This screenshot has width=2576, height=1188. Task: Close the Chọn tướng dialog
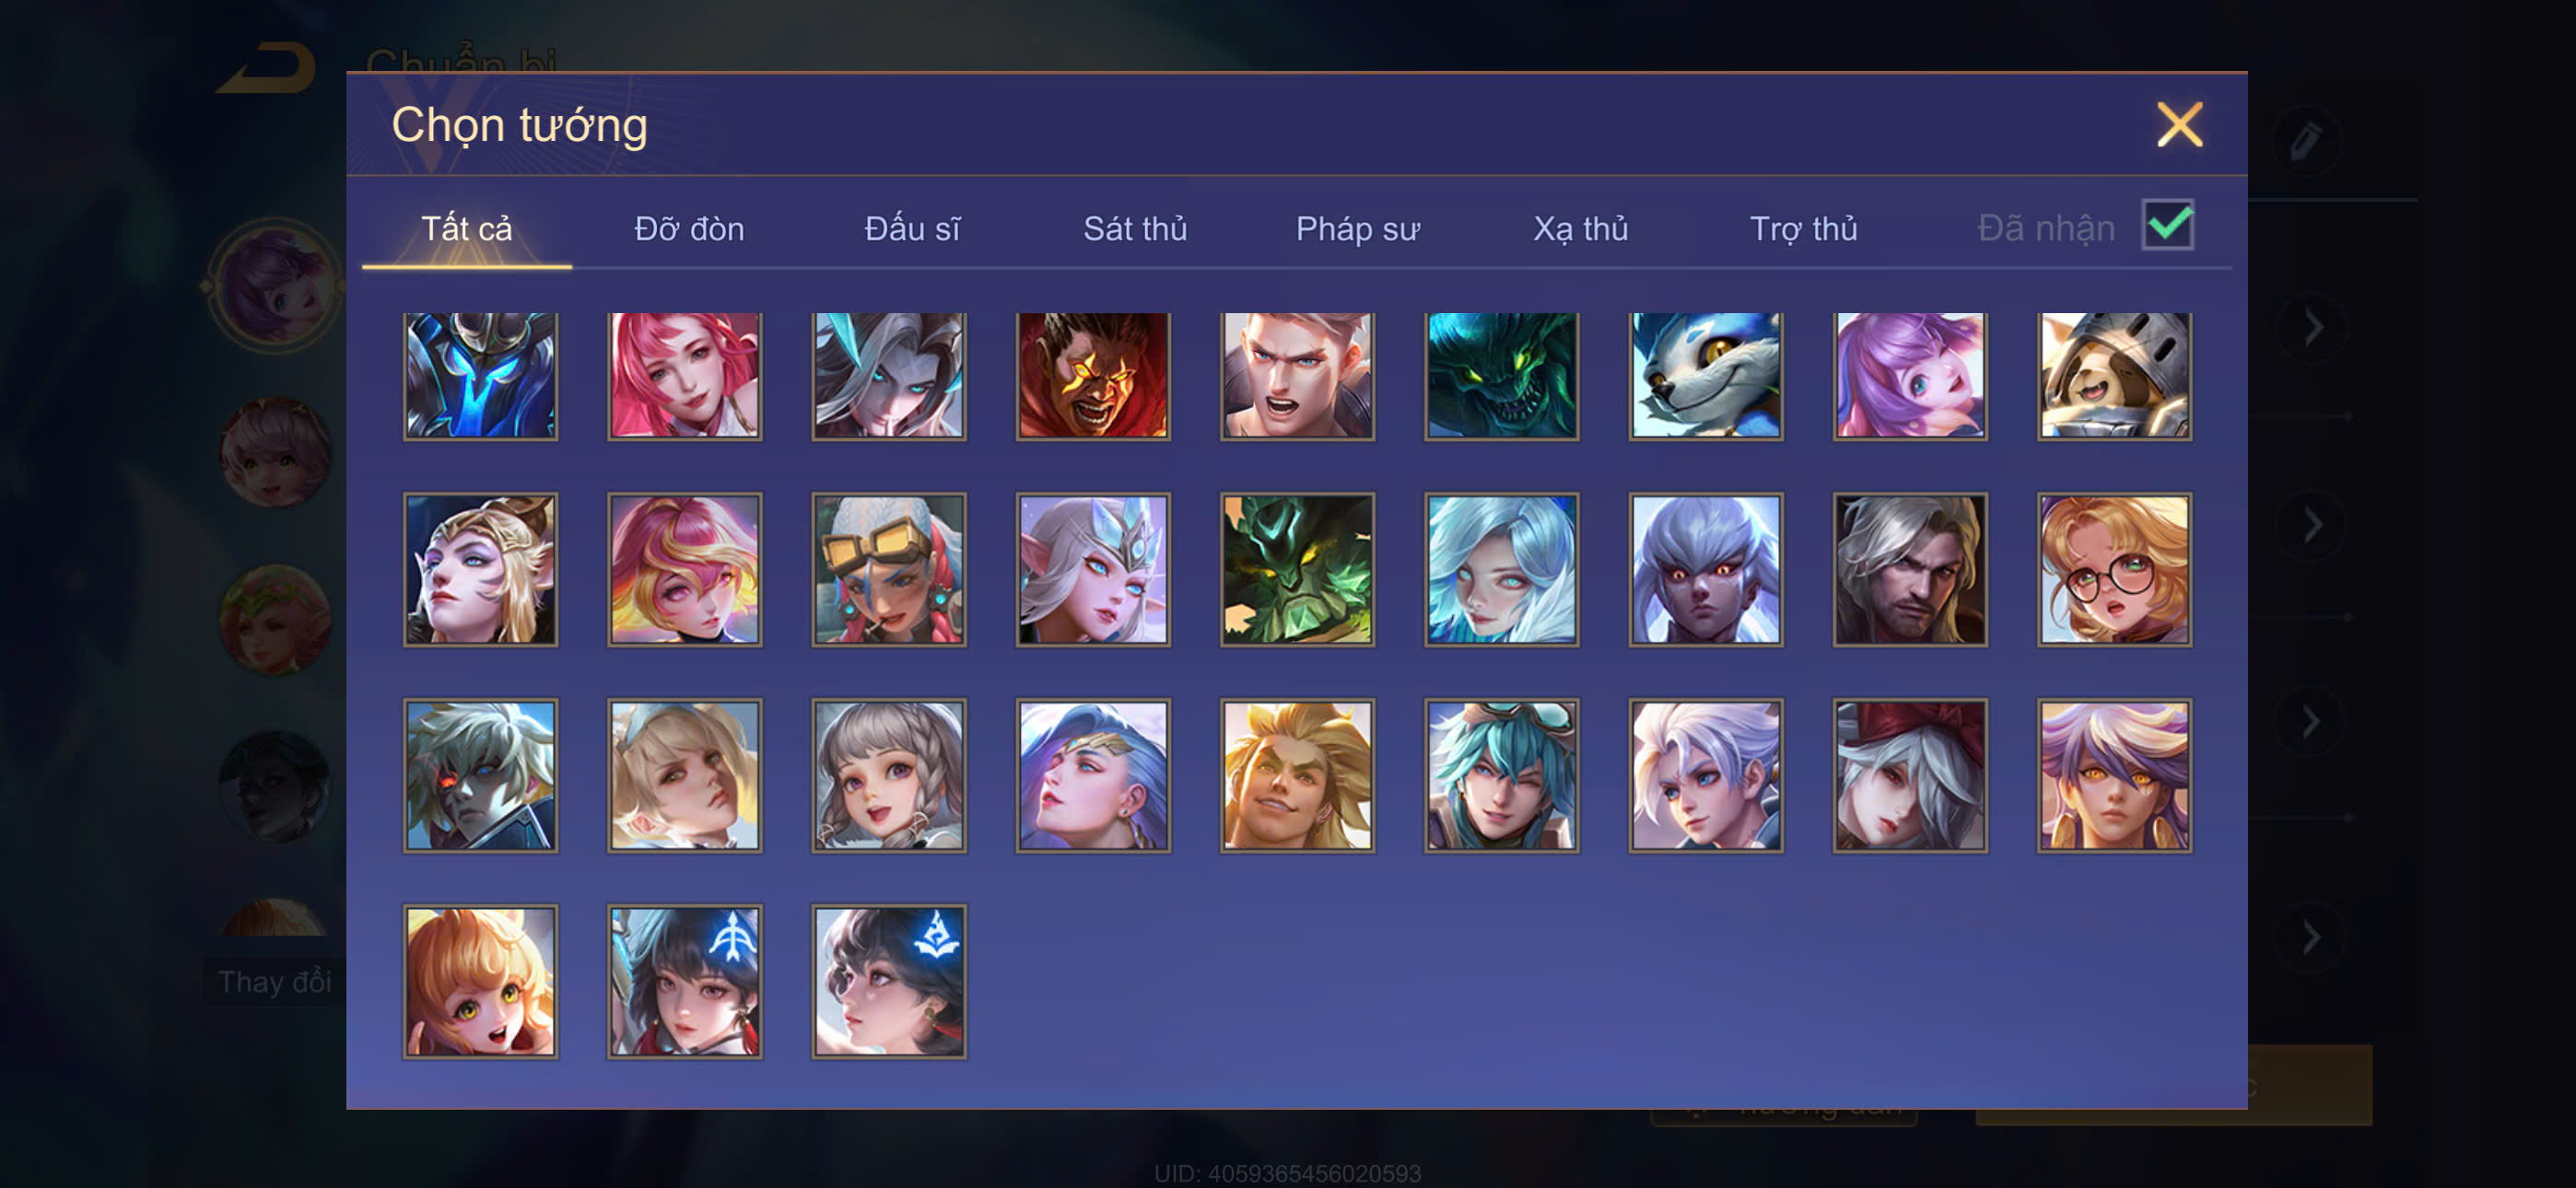pyautogui.click(x=2179, y=125)
